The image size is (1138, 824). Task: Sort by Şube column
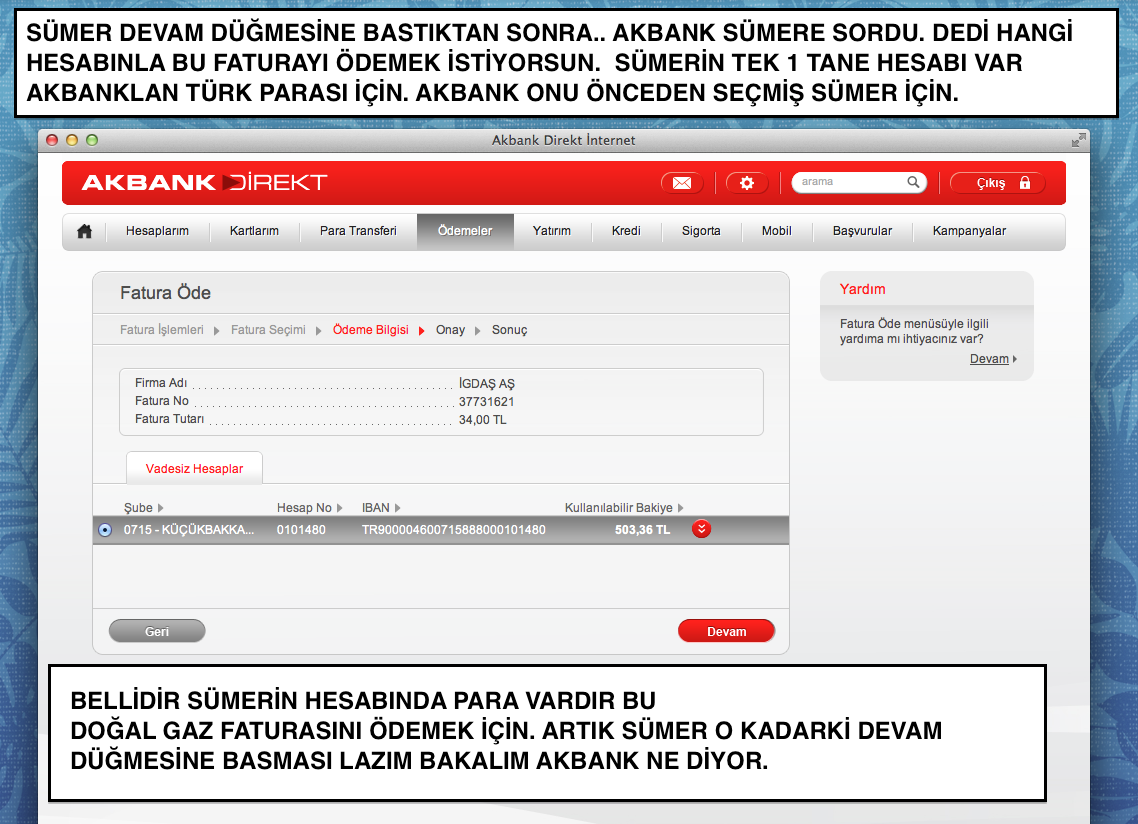tap(144, 507)
